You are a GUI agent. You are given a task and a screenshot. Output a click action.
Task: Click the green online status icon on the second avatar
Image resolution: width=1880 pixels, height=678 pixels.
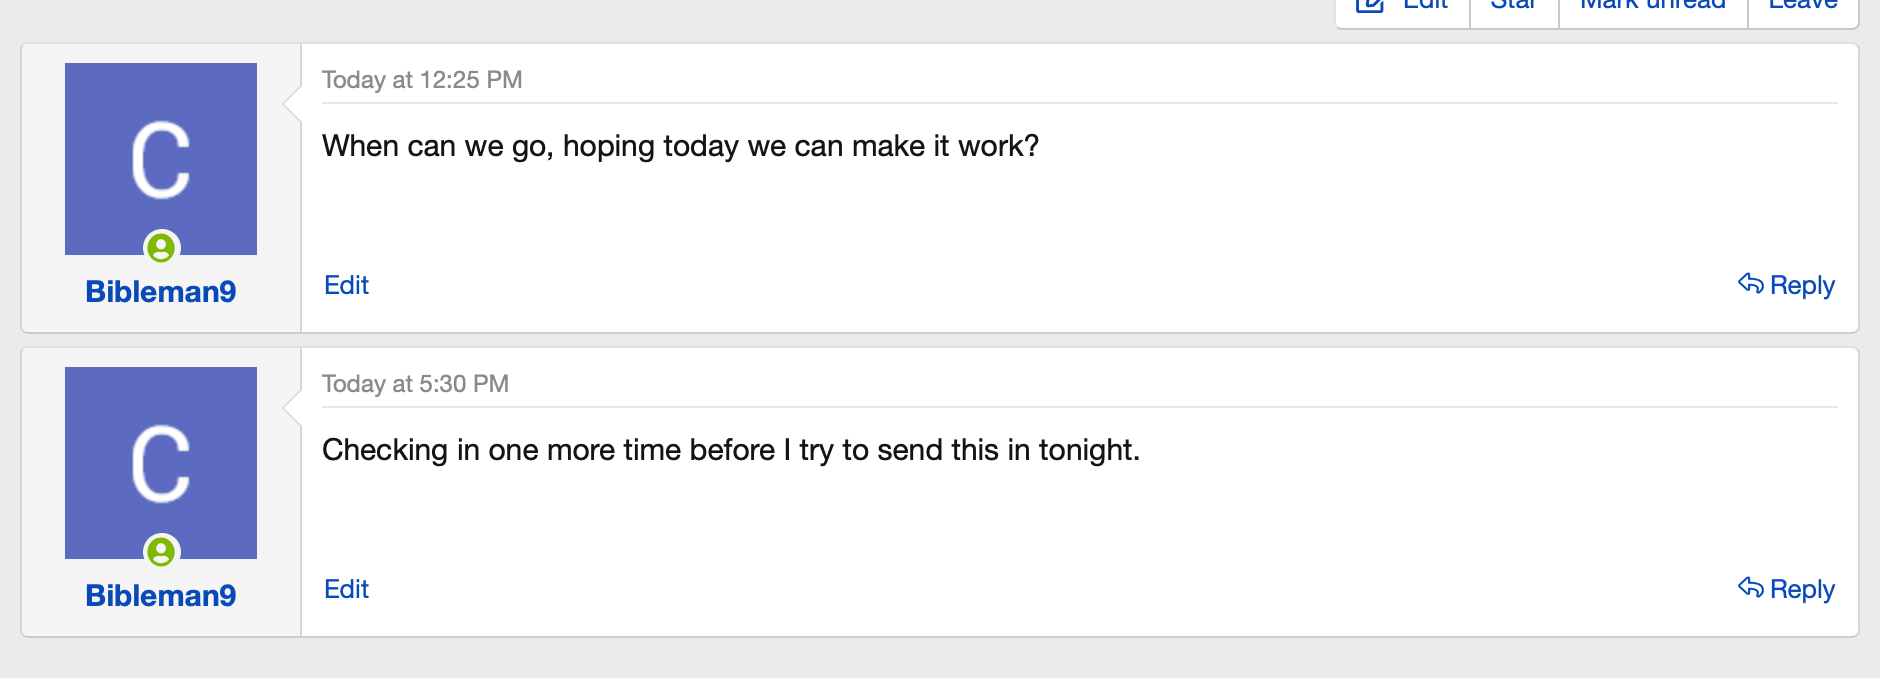pyautogui.click(x=161, y=551)
